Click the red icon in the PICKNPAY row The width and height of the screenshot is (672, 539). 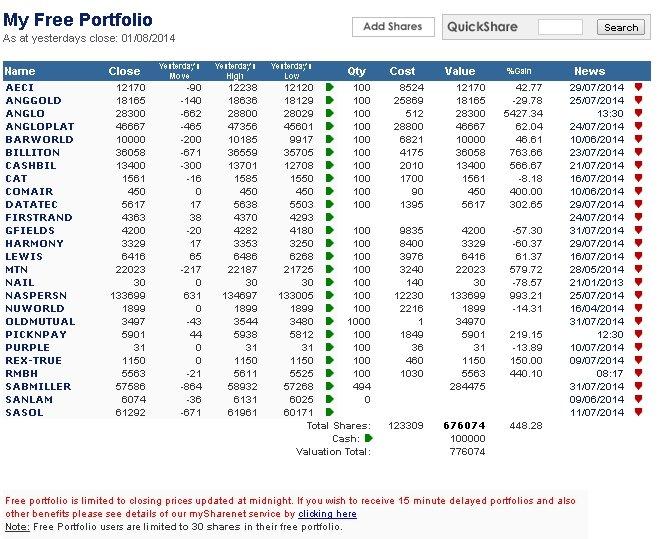click(638, 335)
